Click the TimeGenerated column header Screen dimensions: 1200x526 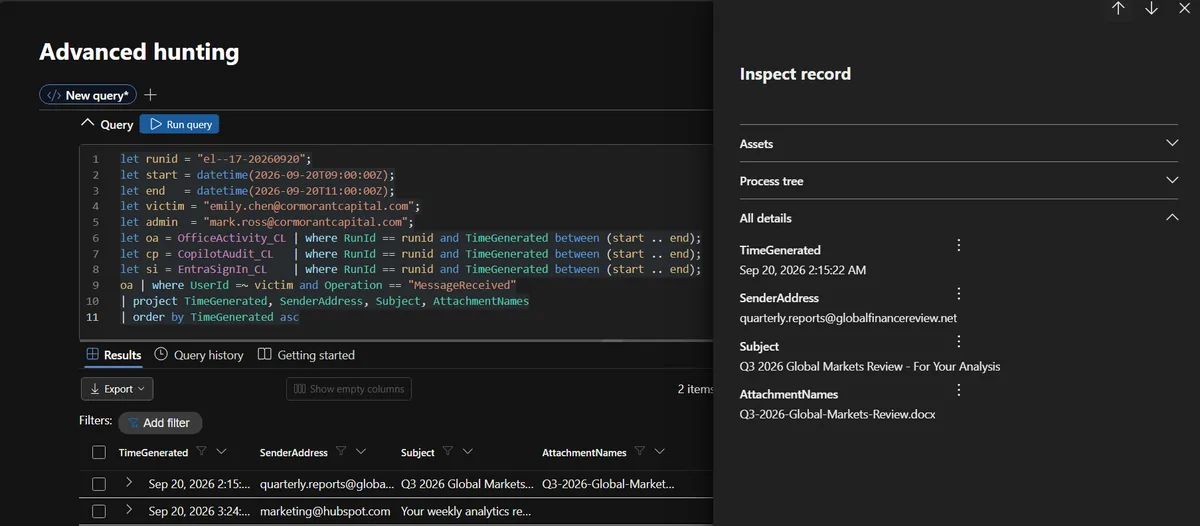point(153,452)
